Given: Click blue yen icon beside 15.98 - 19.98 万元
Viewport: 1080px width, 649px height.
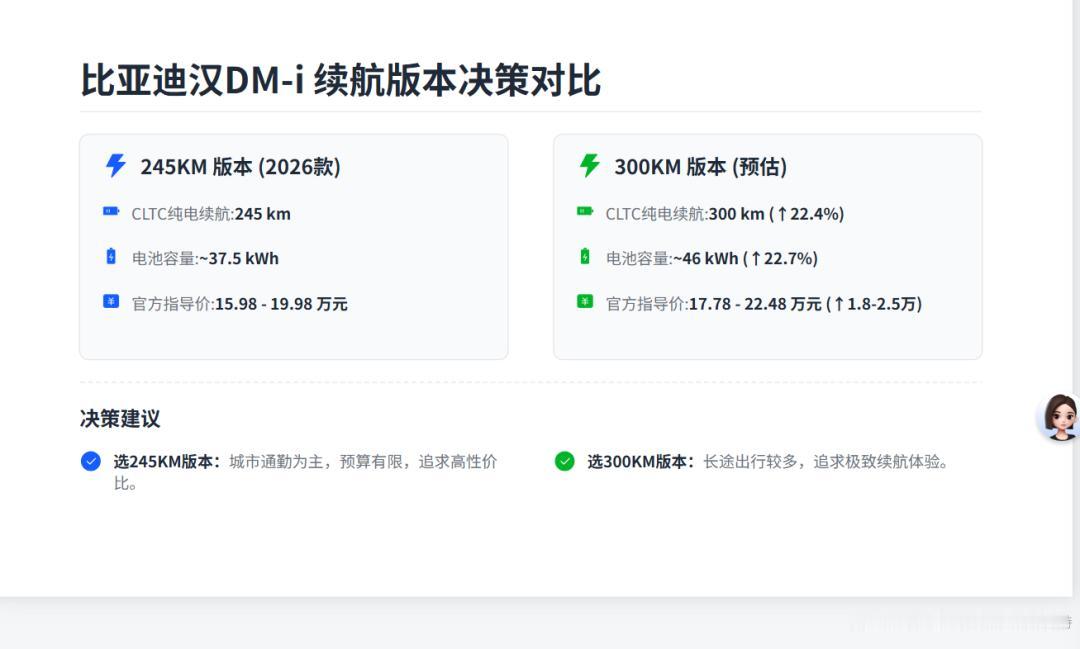Looking at the screenshot, I should [x=111, y=302].
